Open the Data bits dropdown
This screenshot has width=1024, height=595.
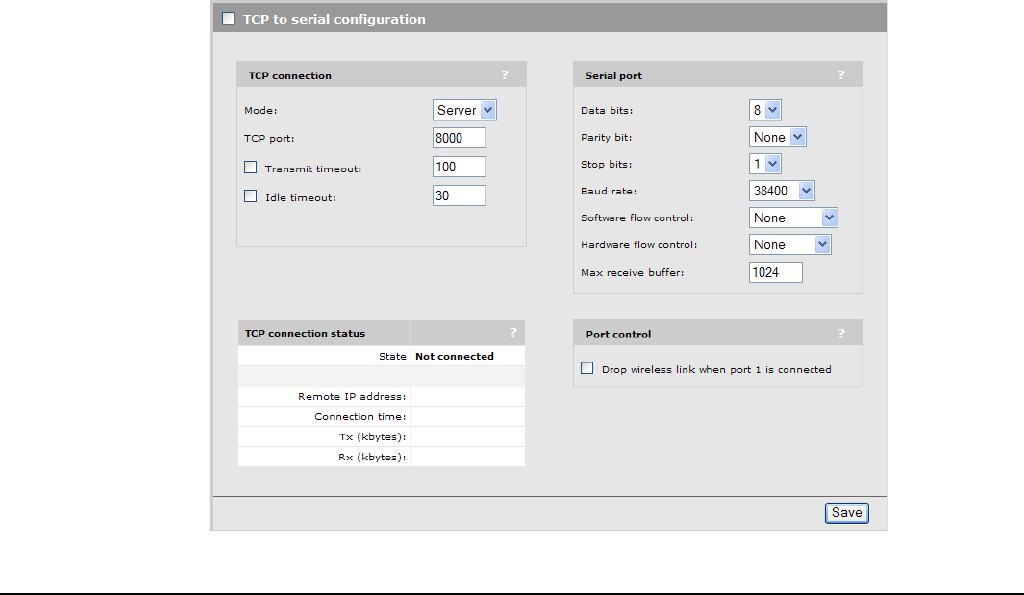pyautogui.click(x=765, y=110)
